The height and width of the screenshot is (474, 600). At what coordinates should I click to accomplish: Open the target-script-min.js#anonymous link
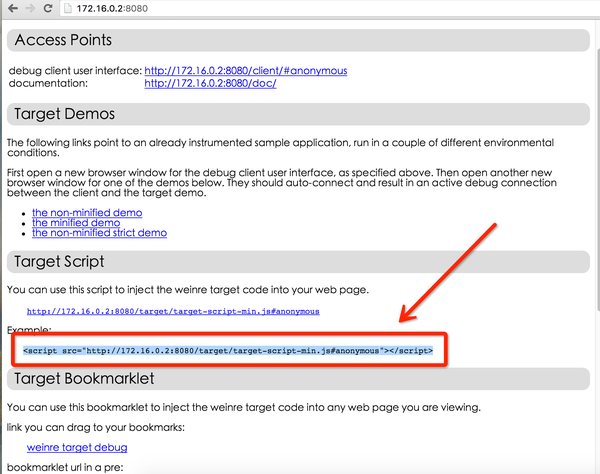click(x=173, y=311)
